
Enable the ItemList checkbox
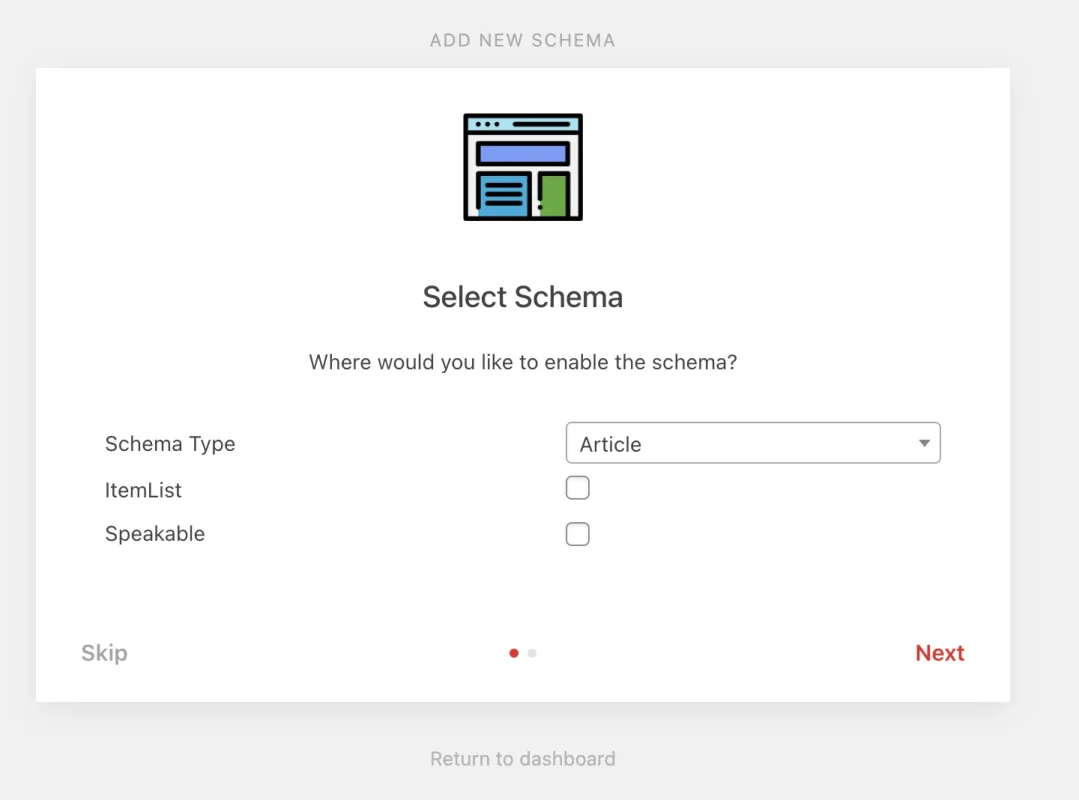click(578, 488)
